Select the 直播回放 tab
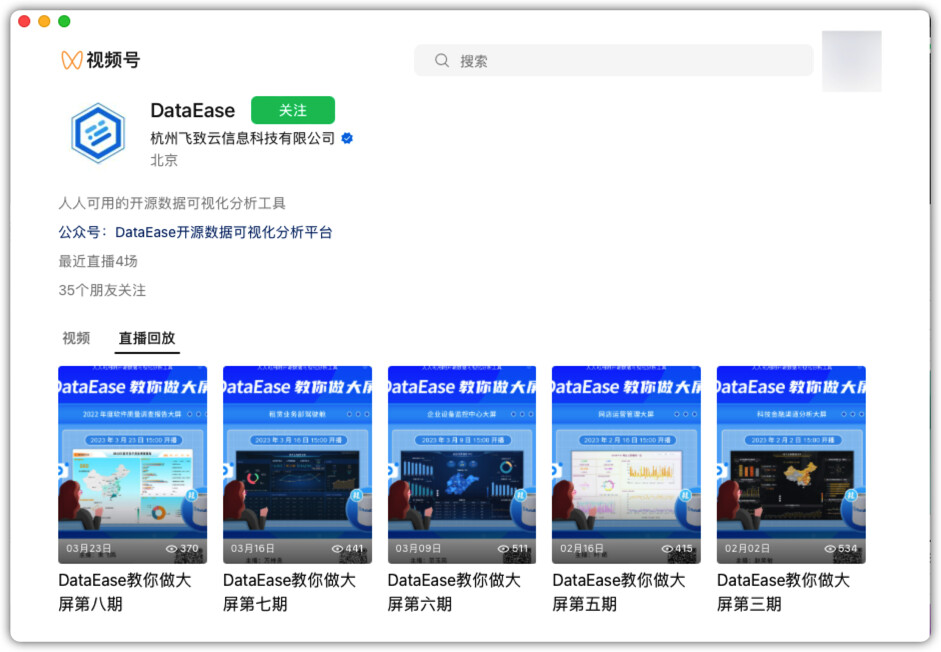The height and width of the screenshot is (652, 941). [x=148, y=338]
